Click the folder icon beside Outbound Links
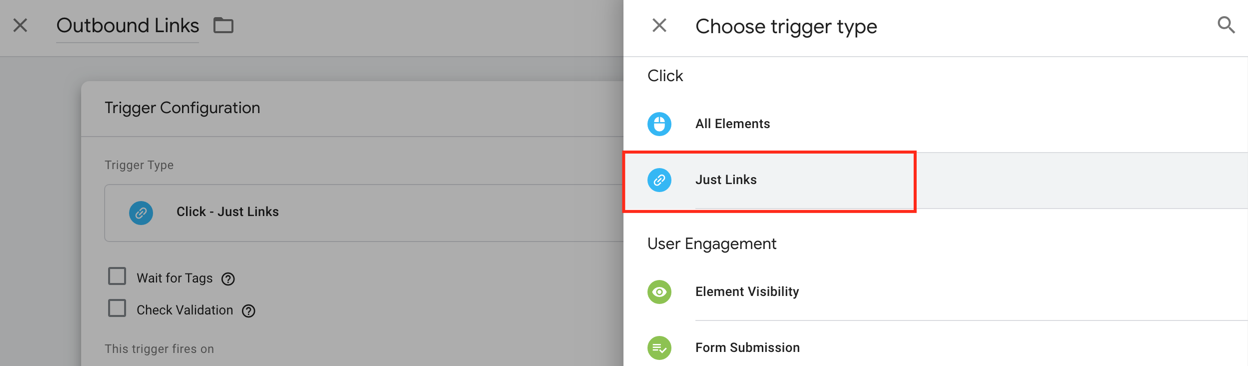1249x366 pixels. [x=224, y=26]
